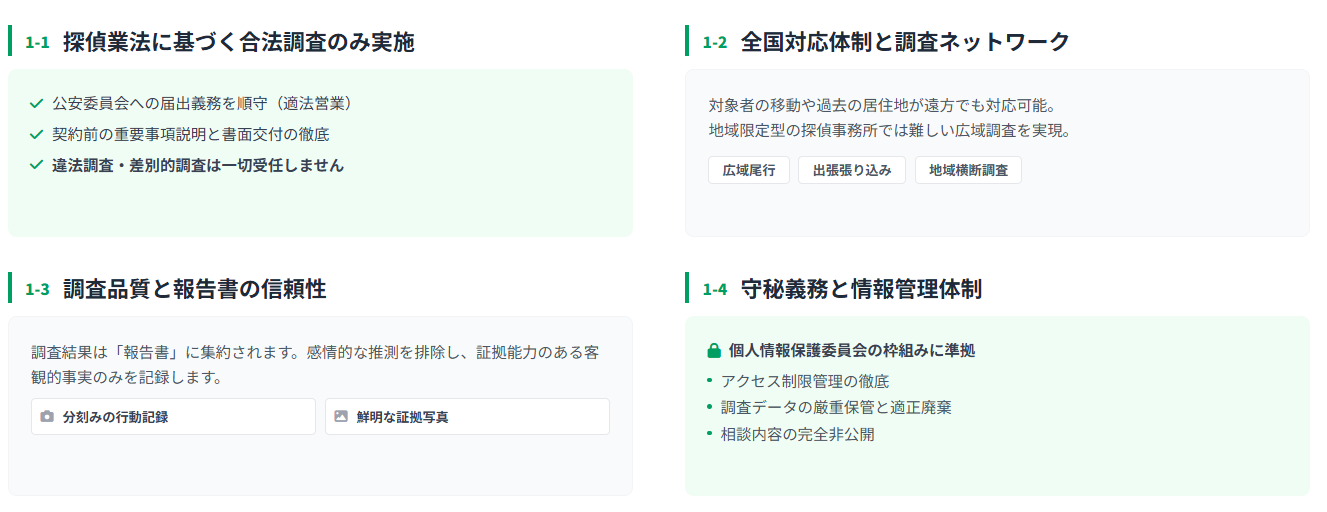Click the bullet beside 相談内容の完全非公開
Viewport: 1327px width, 512px height.
click(710, 434)
